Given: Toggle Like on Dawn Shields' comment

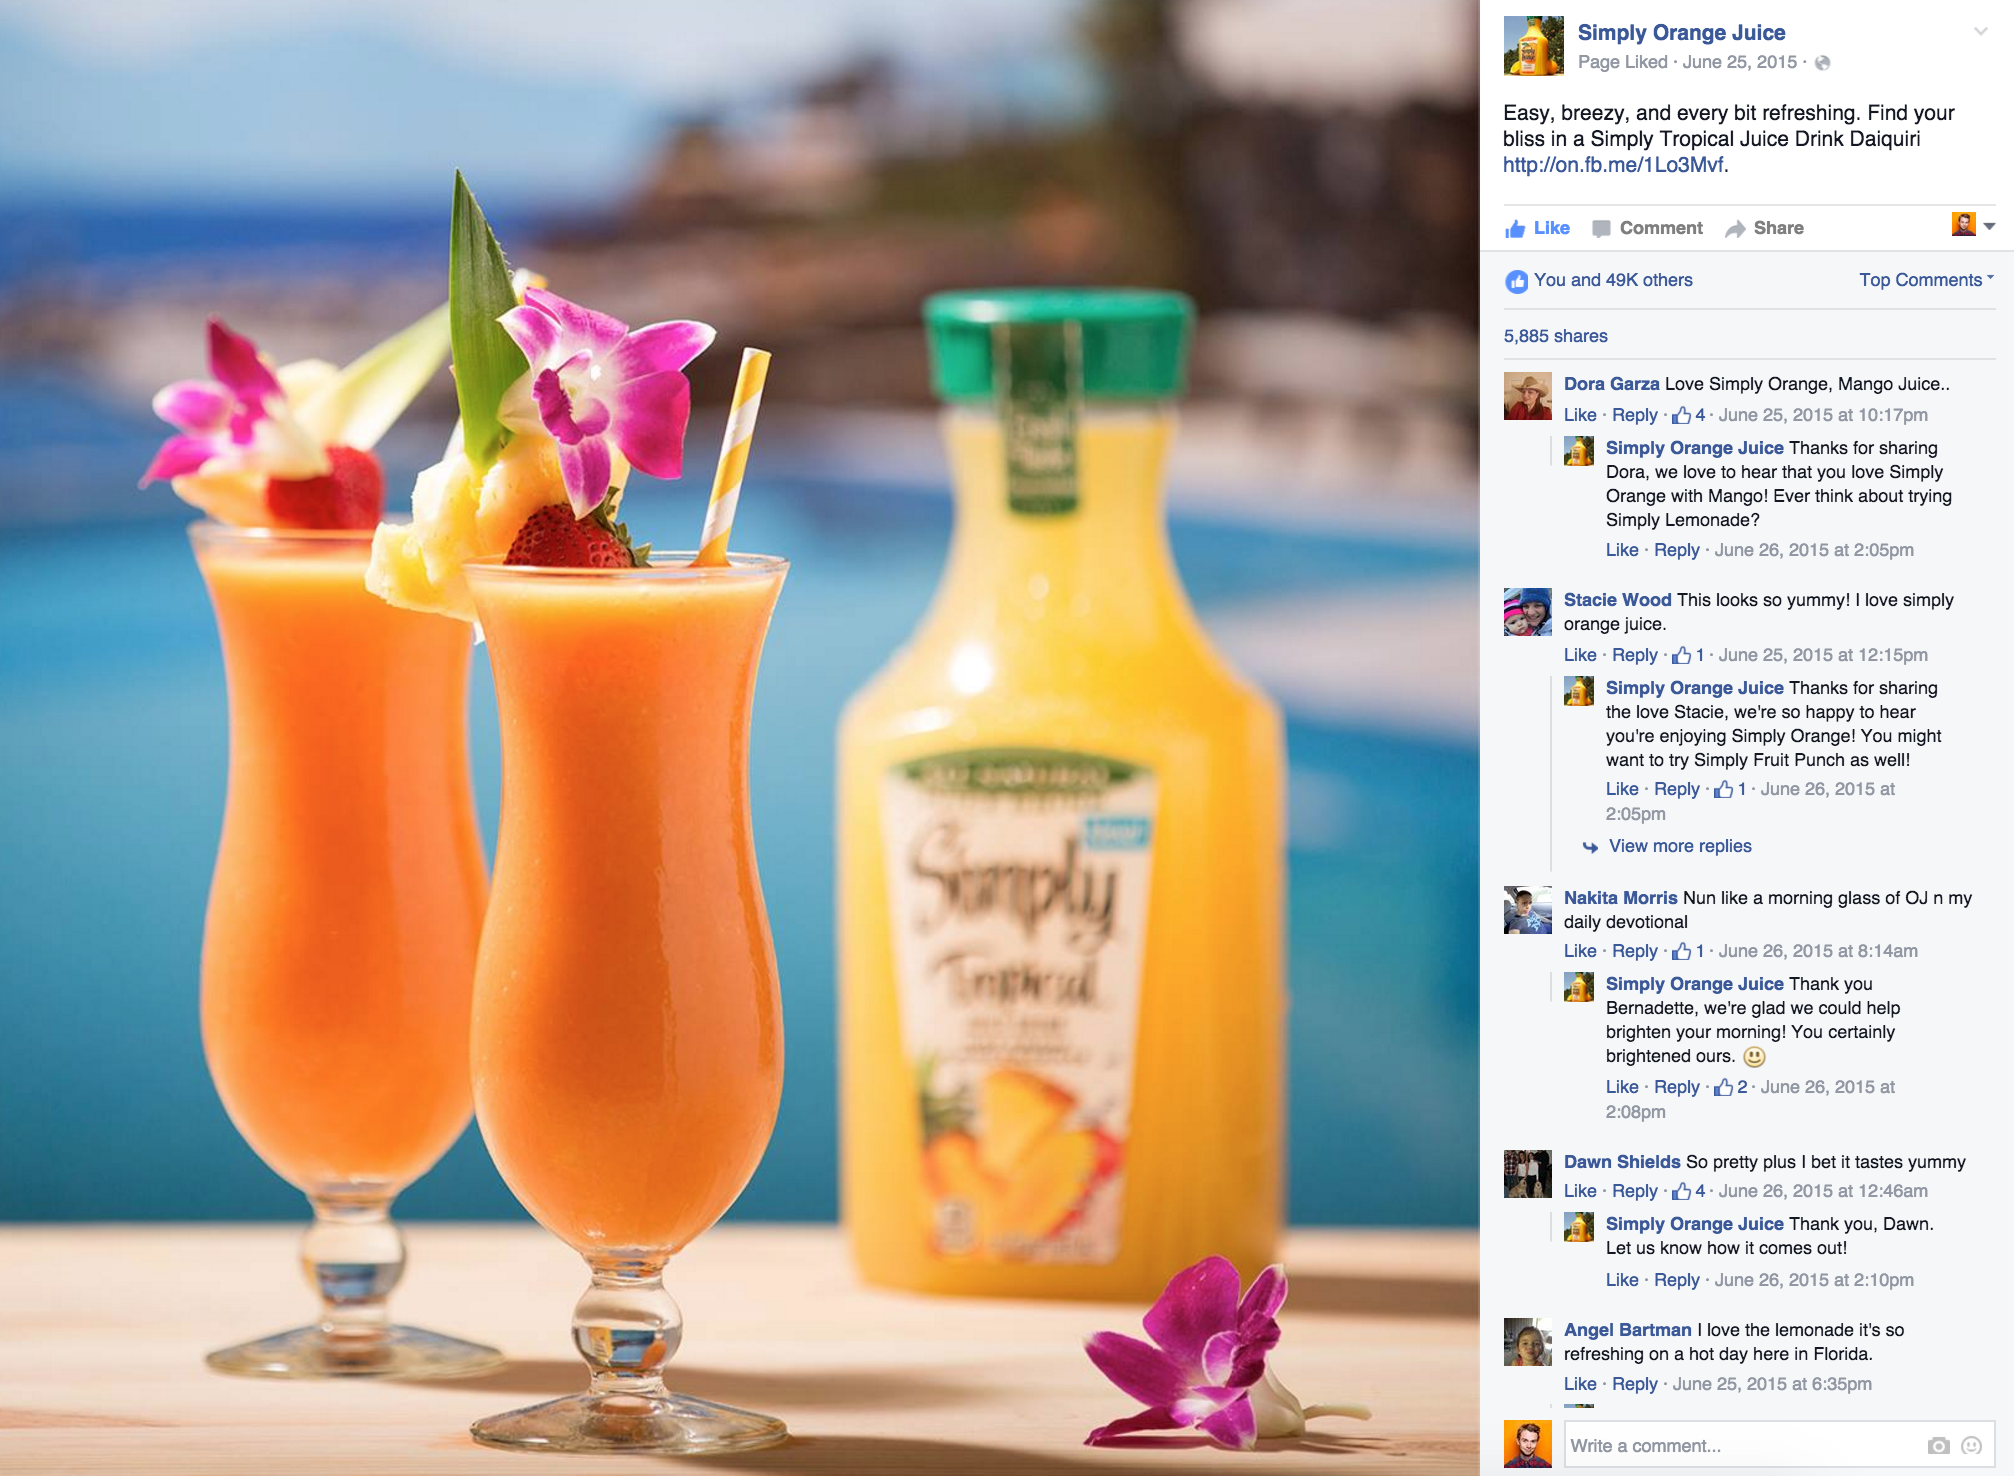Looking at the screenshot, I should pos(1580,1191).
